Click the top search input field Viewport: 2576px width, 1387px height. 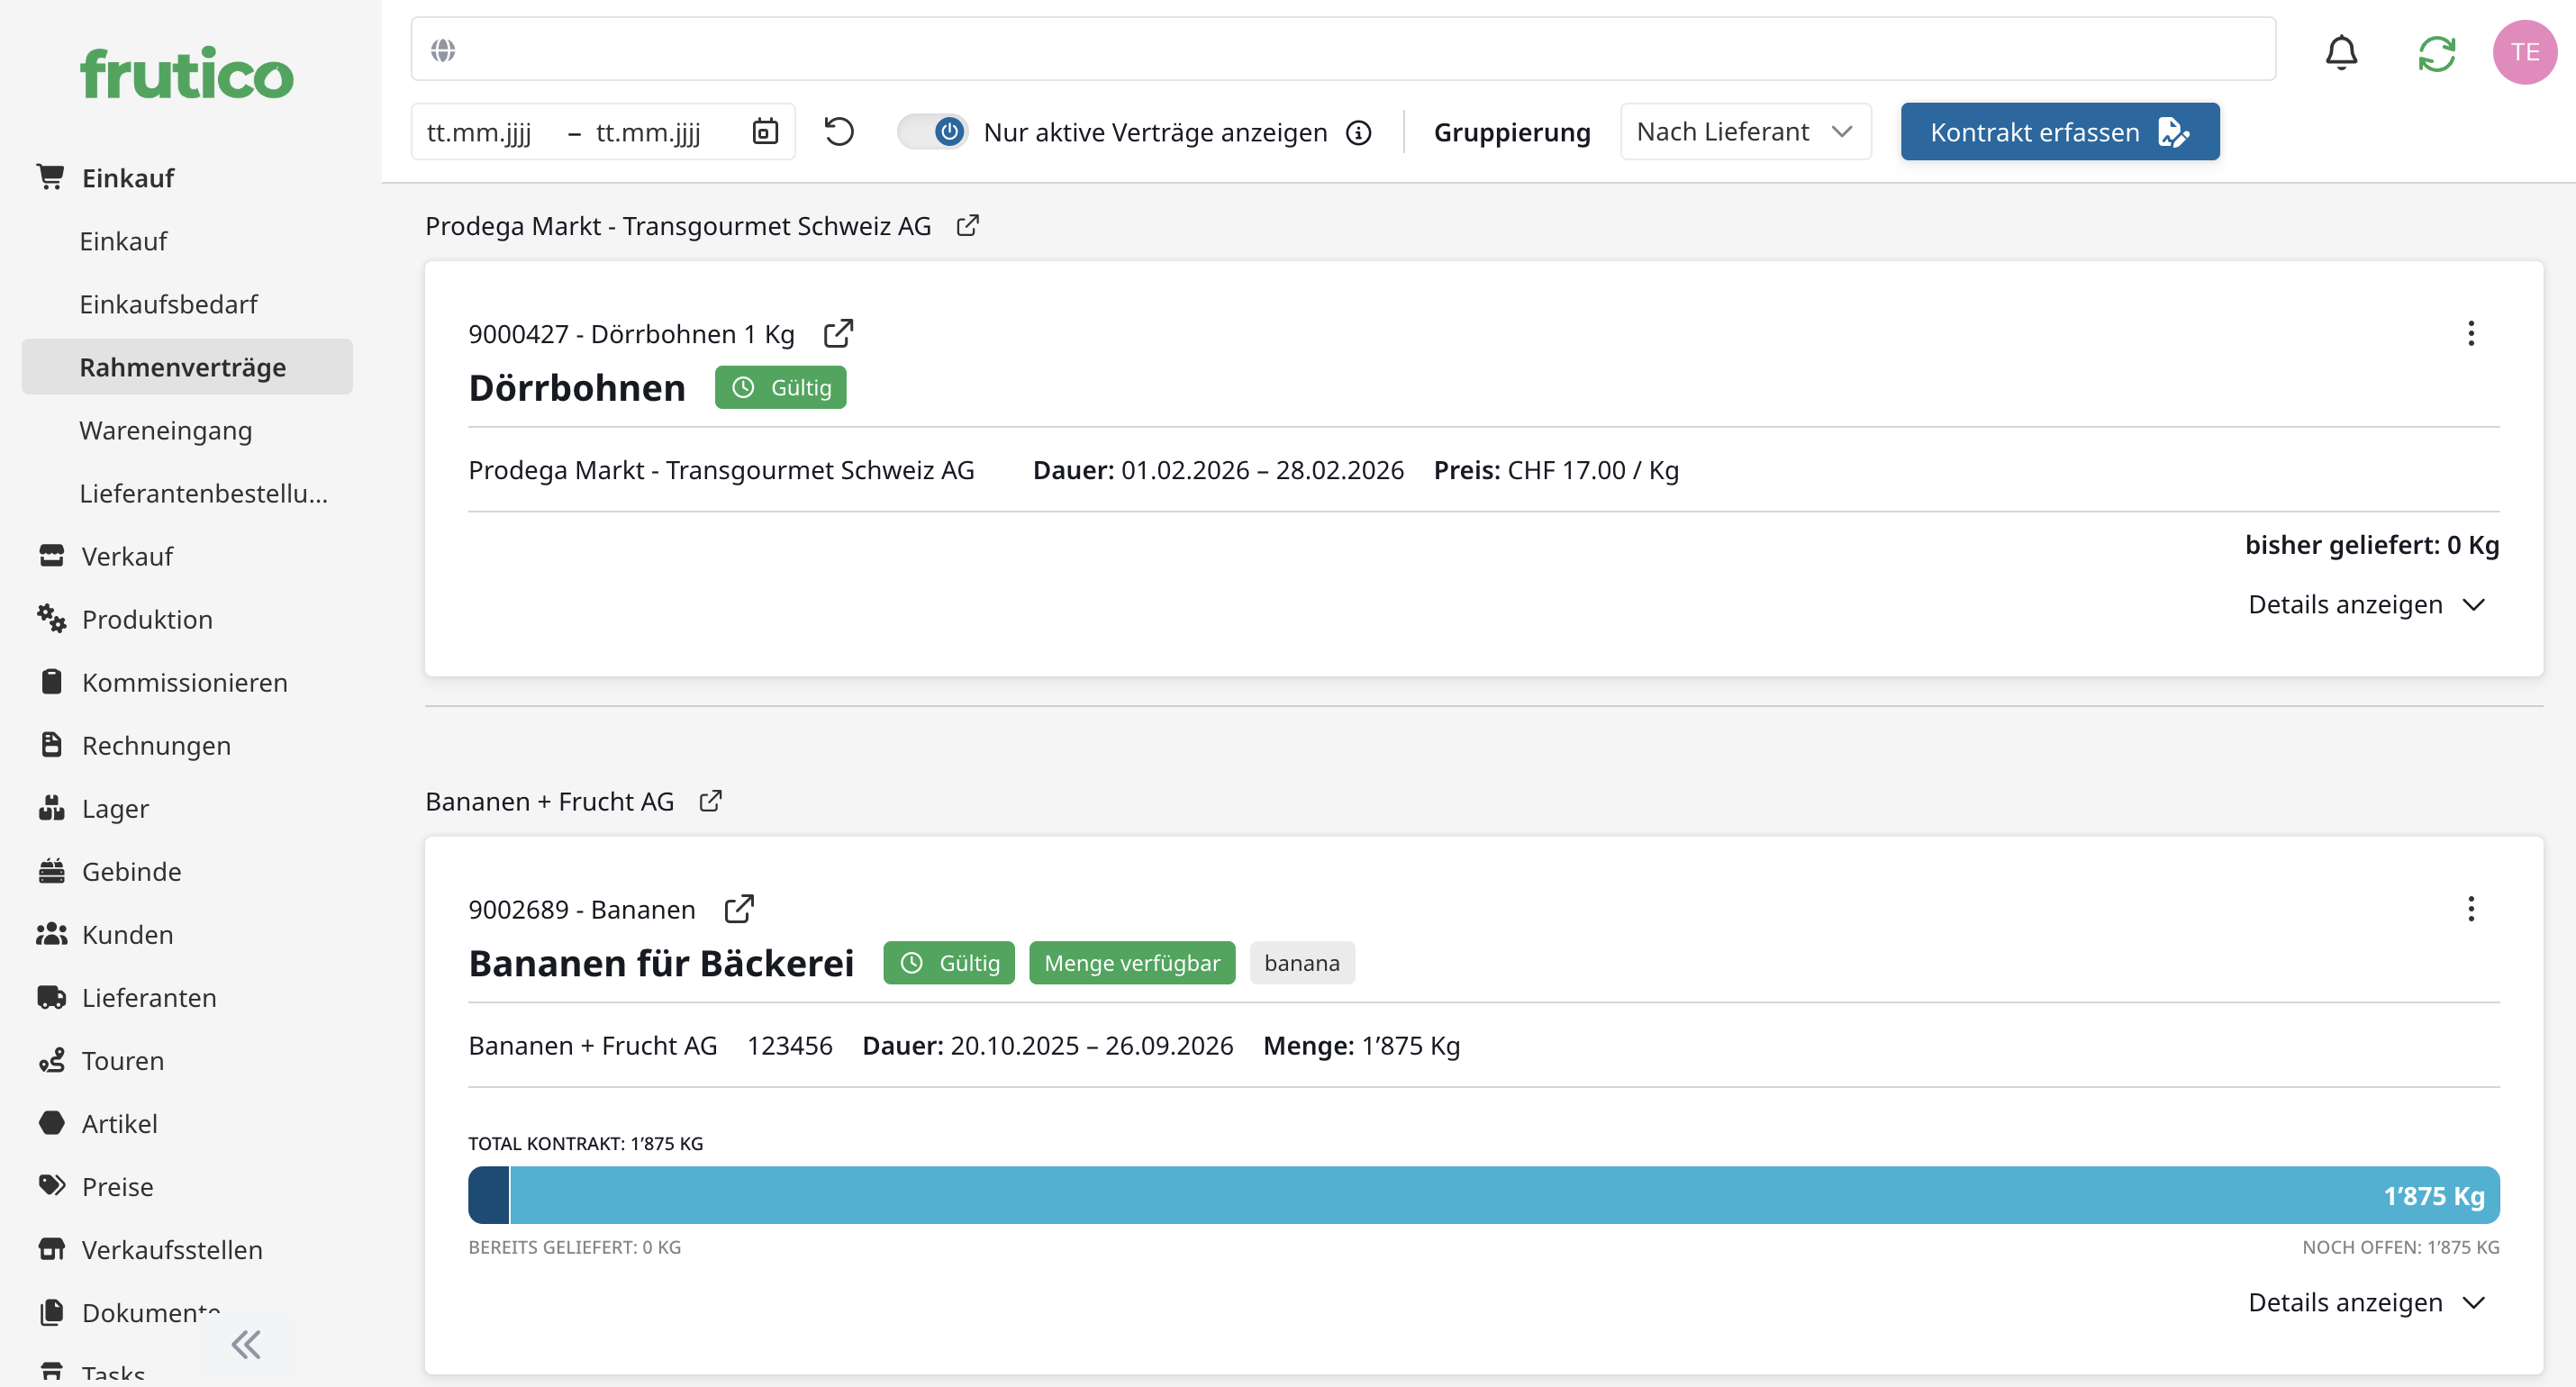[x=1343, y=49]
